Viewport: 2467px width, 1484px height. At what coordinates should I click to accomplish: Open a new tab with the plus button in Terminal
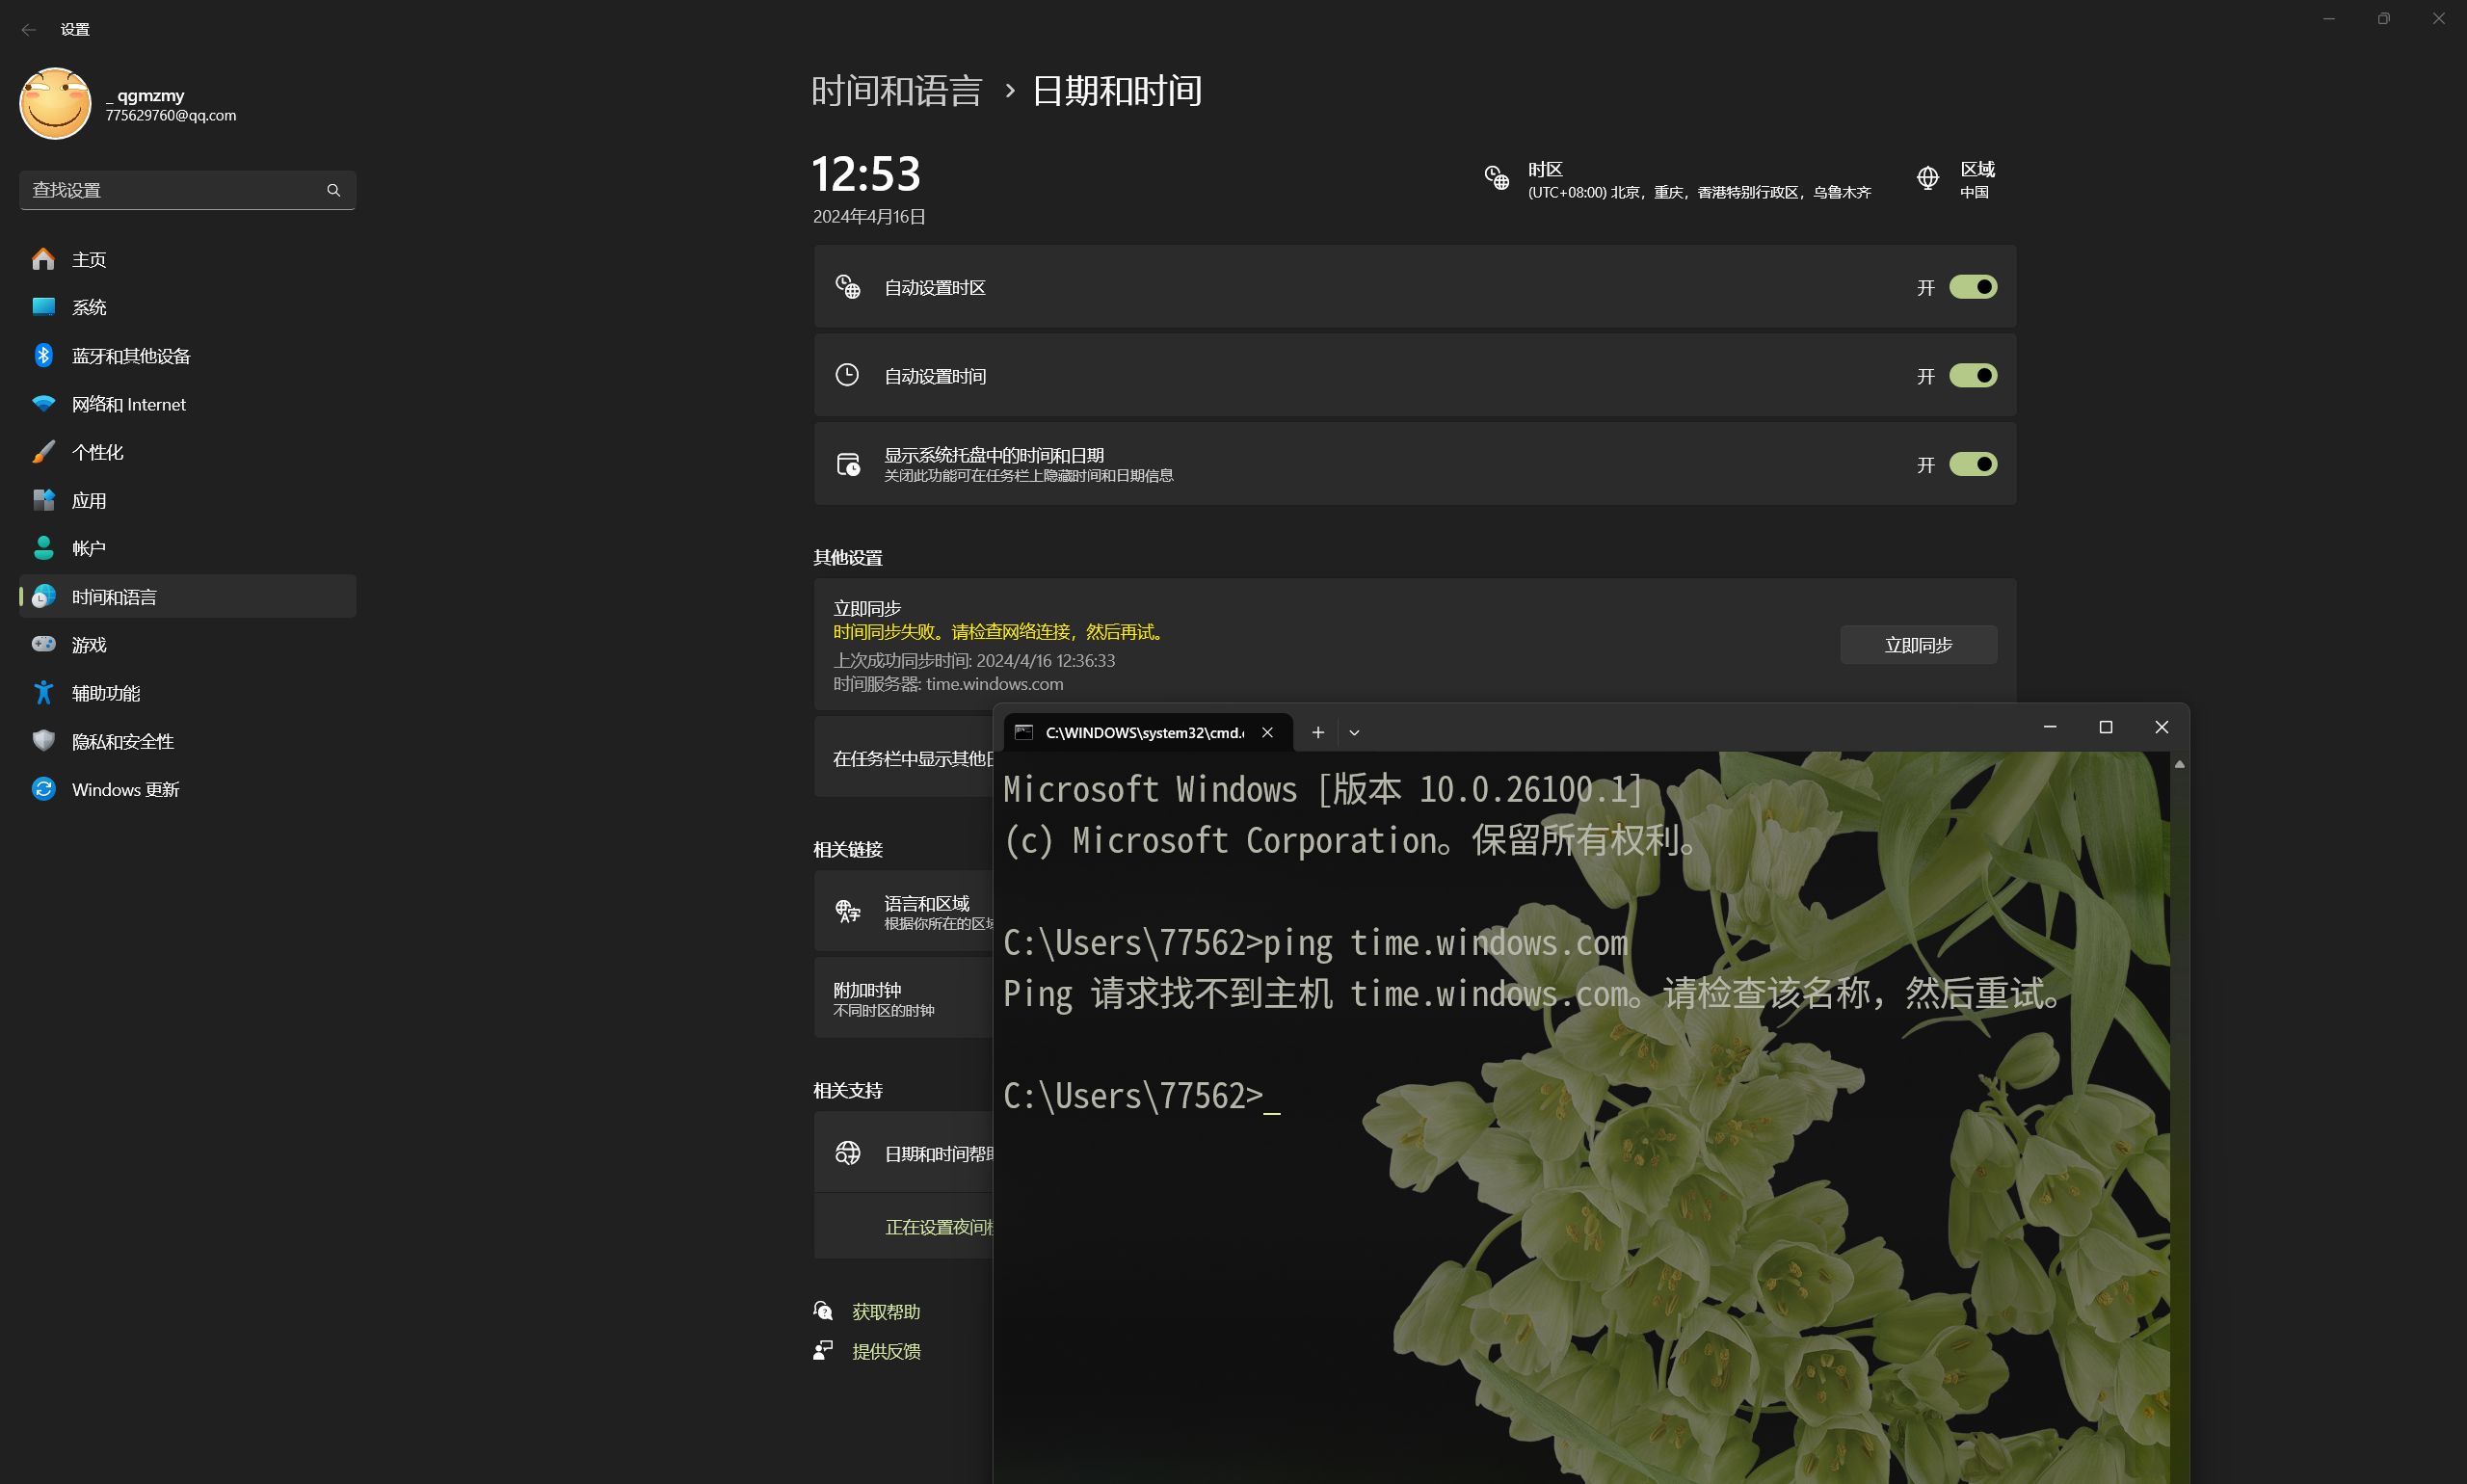1318,733
